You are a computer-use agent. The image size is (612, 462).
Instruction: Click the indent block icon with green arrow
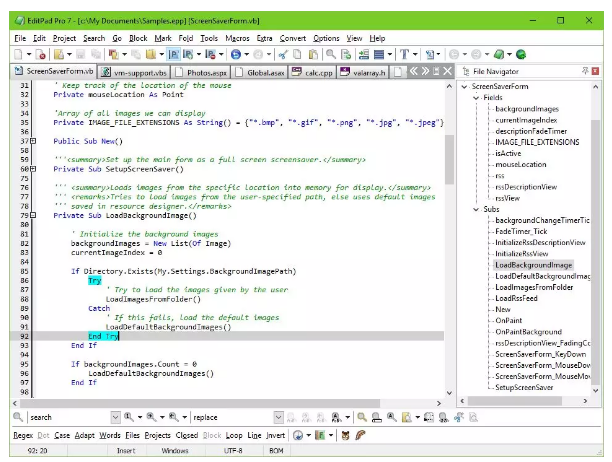[x=364, y=54]
